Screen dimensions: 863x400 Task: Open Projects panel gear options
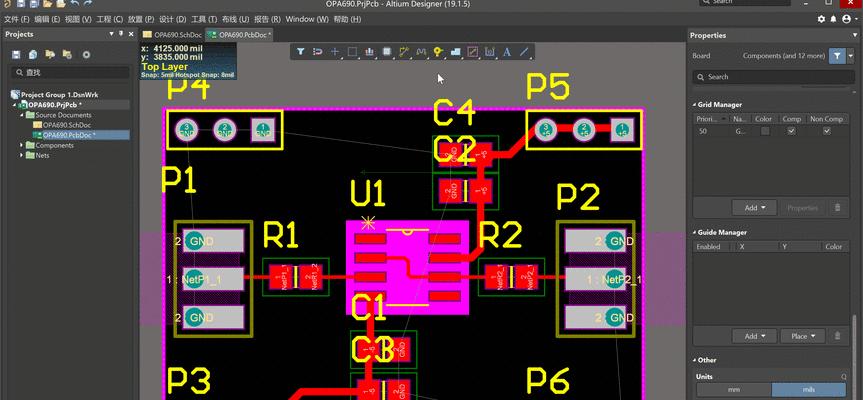pyautogui.click(x=86, y=54)
